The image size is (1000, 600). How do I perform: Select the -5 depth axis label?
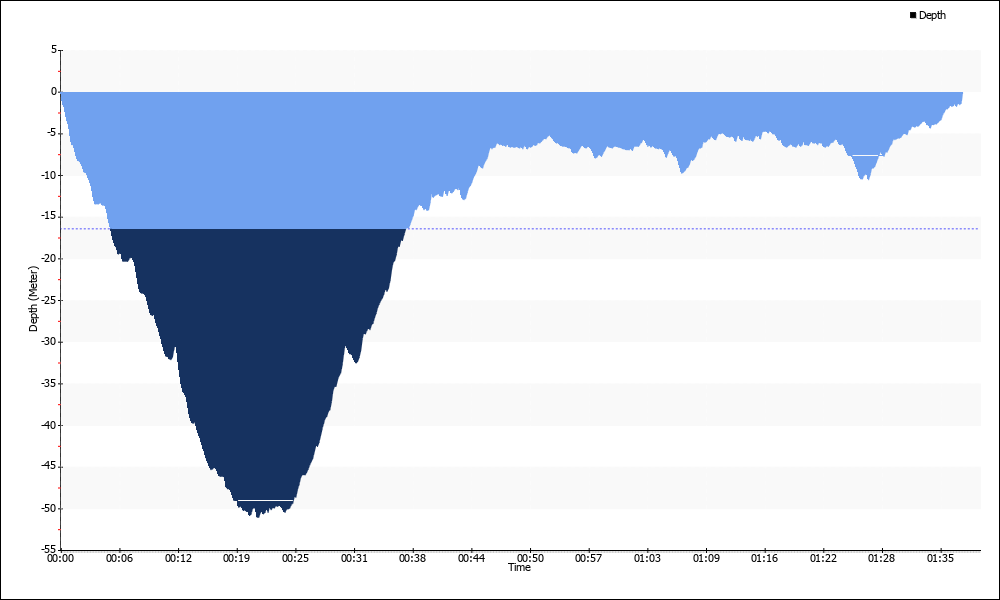coord(52,133)
